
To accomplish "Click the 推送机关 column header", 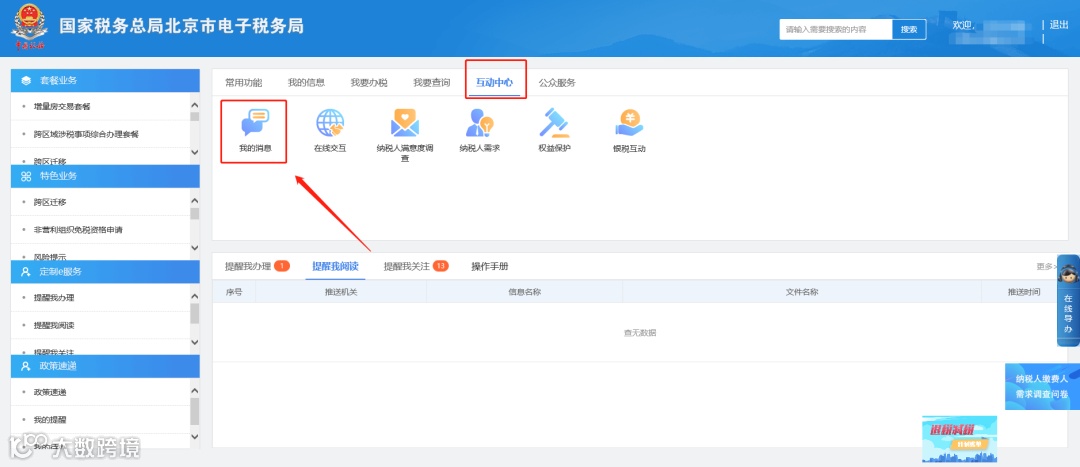I will coord(341,292).
